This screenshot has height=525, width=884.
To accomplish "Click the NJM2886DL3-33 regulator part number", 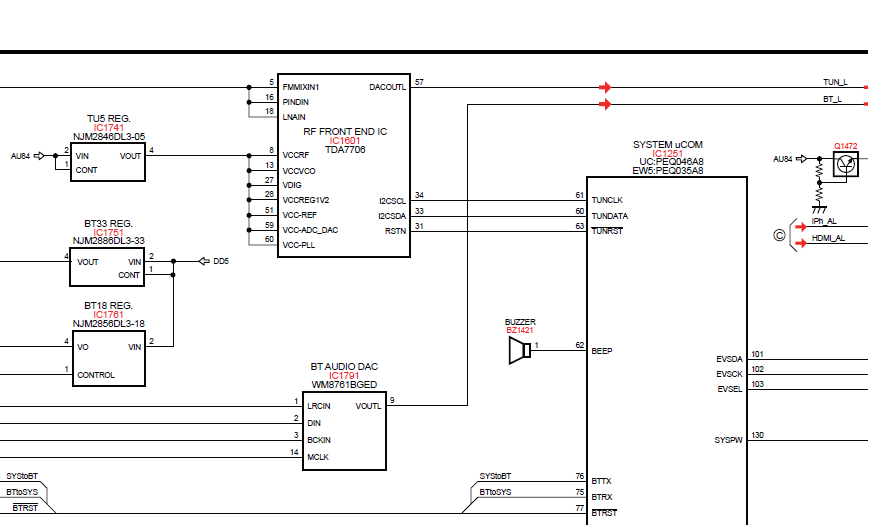I will (x=109, y=241).
